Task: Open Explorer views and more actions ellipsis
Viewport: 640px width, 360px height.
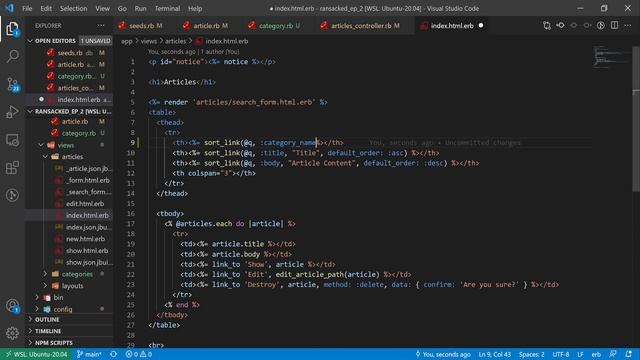Action: tap(101, 25)
